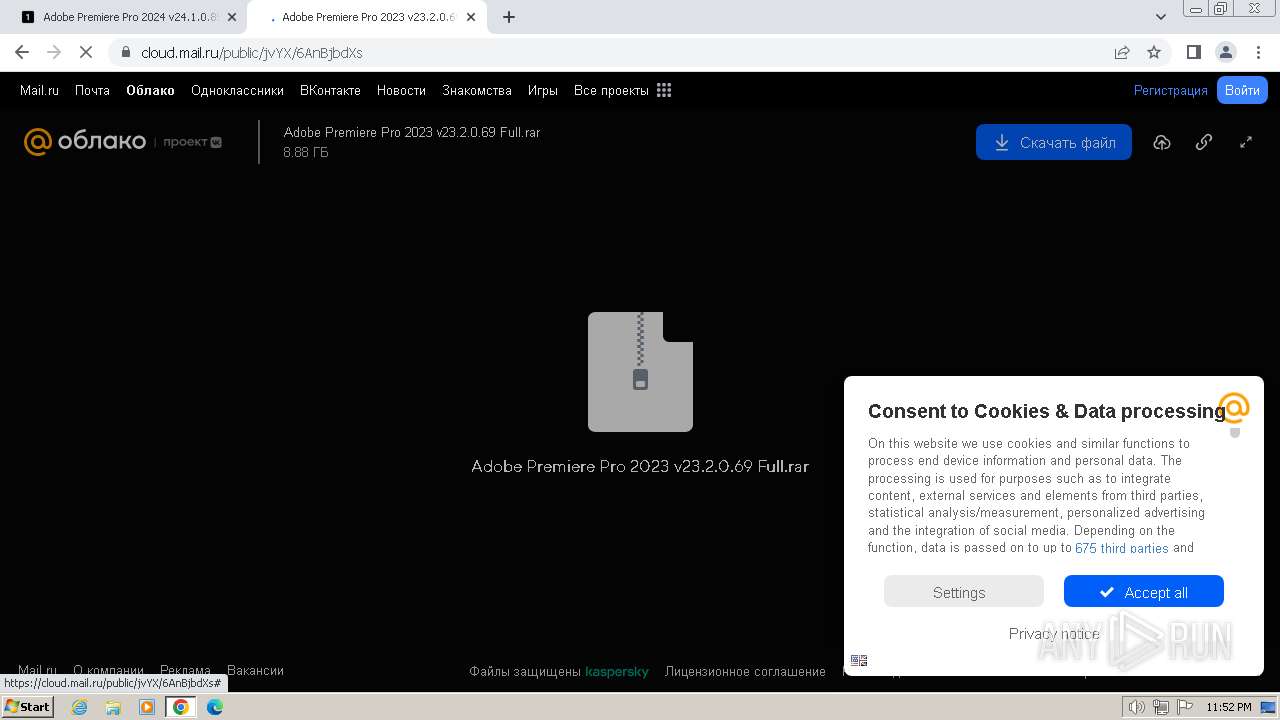Copy link with the chain icon
The image size is (1280, 720).
click(x=1204, y=142)
